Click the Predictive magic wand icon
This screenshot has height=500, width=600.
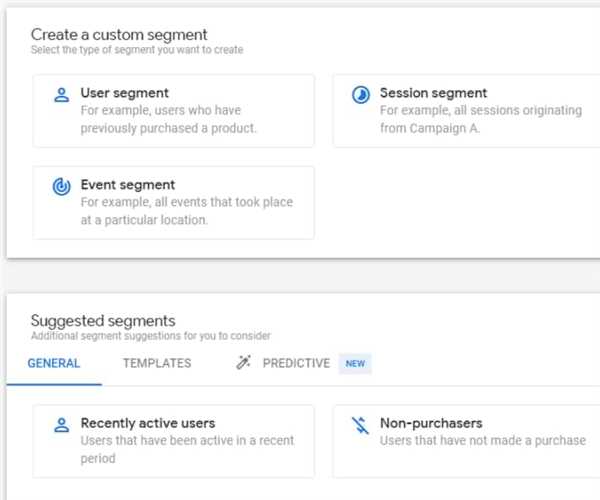[x=243, y=362]
